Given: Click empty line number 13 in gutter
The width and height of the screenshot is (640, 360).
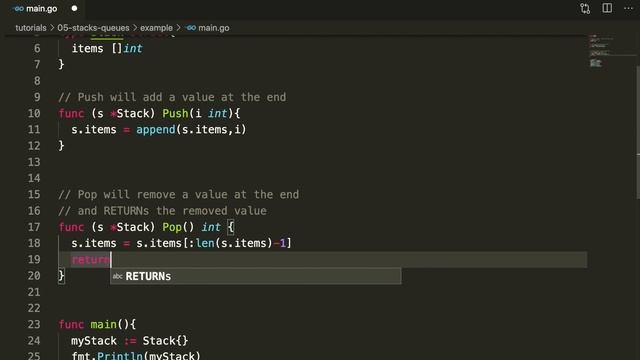Looking at the screenshot, I should tap(34, 162).
